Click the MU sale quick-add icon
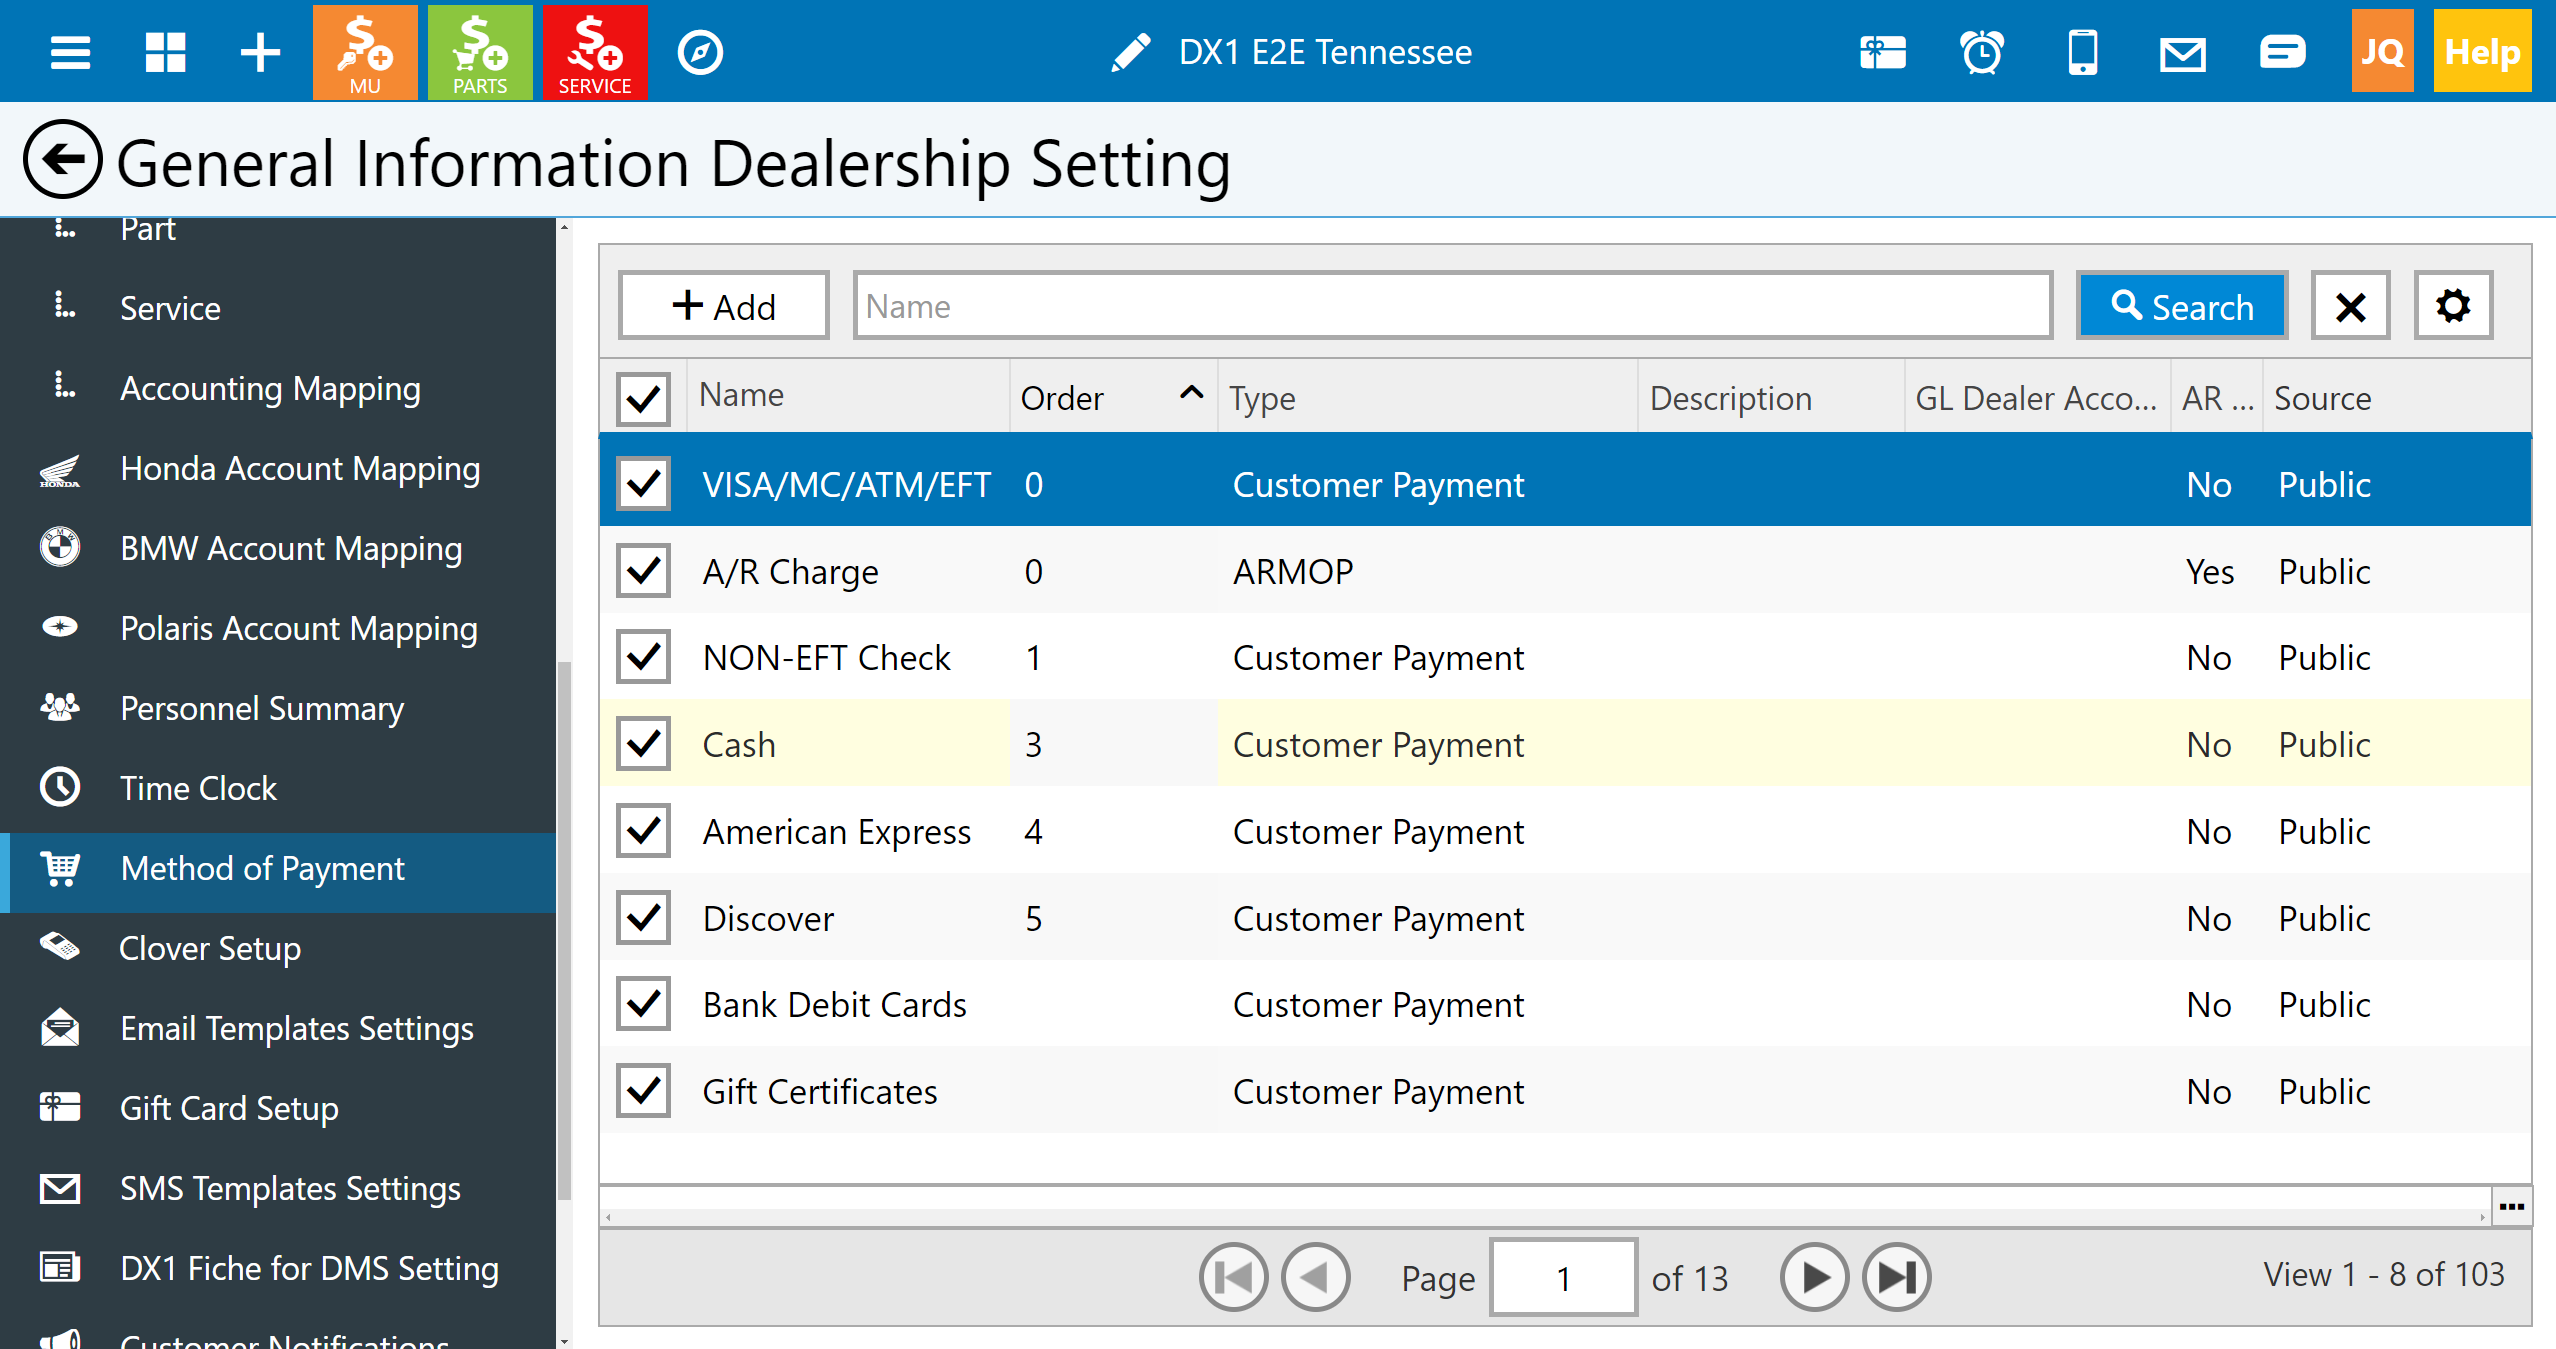Viewport: 2556px width, 1349px height. 365,52
